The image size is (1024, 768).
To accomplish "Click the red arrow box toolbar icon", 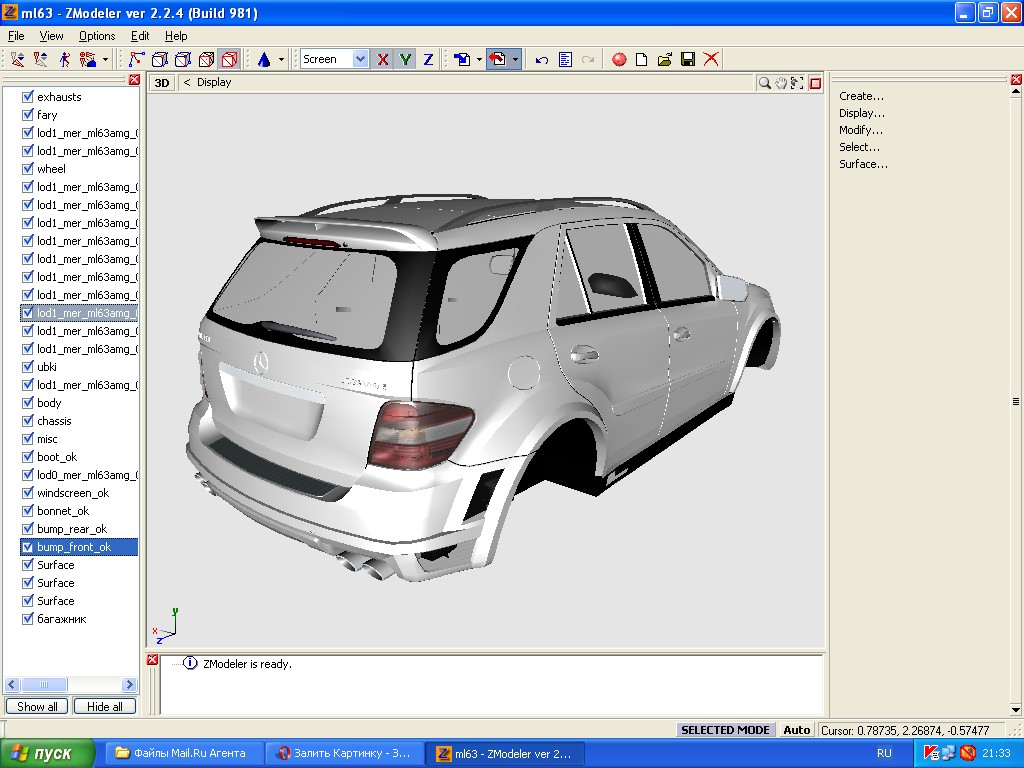I will click(x=498, y=59).
